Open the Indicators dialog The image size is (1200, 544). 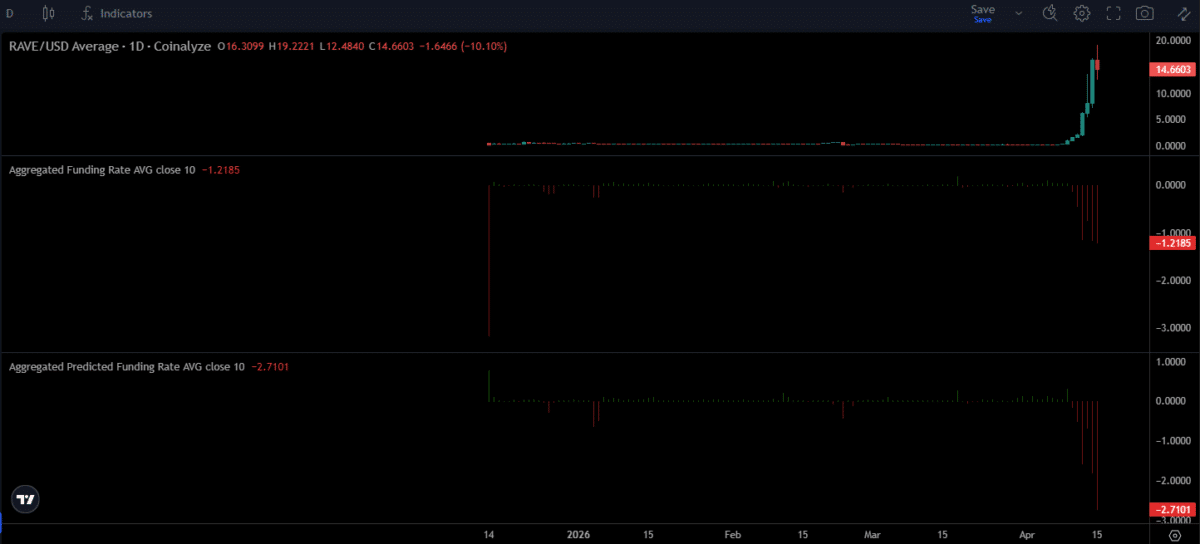point(116,14)
